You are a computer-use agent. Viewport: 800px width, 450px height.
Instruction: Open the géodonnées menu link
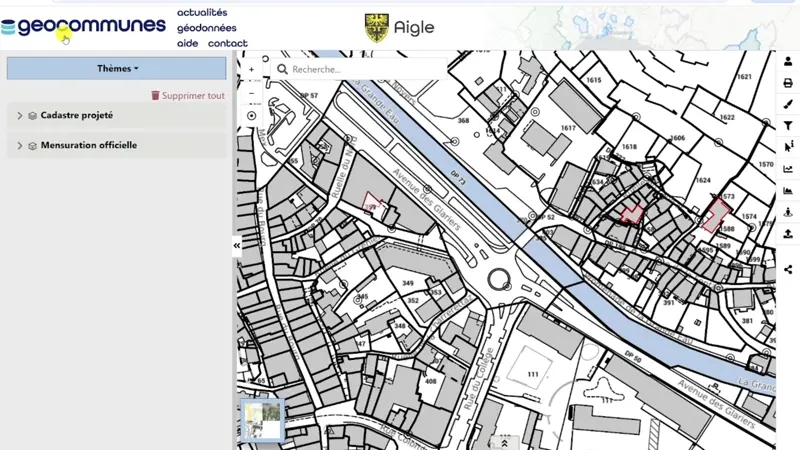207,28
